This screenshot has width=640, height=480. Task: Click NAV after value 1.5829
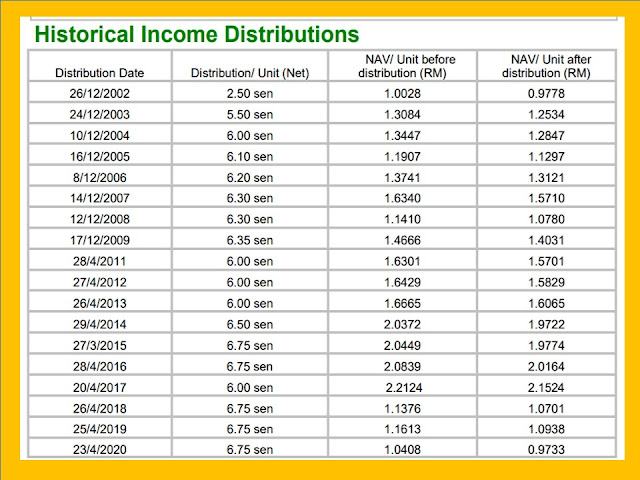(x=547, y=282)
